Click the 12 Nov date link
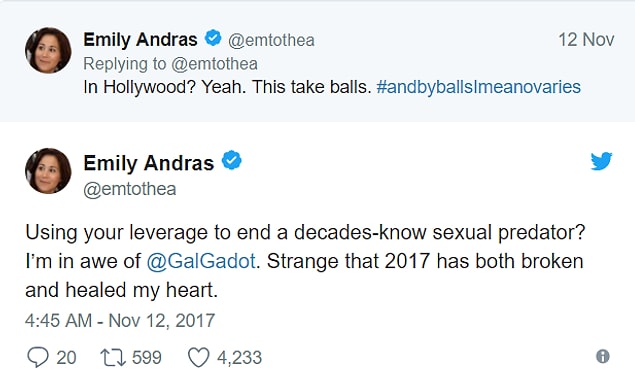Screen dimensions: 635x382 tap(586, 40)
